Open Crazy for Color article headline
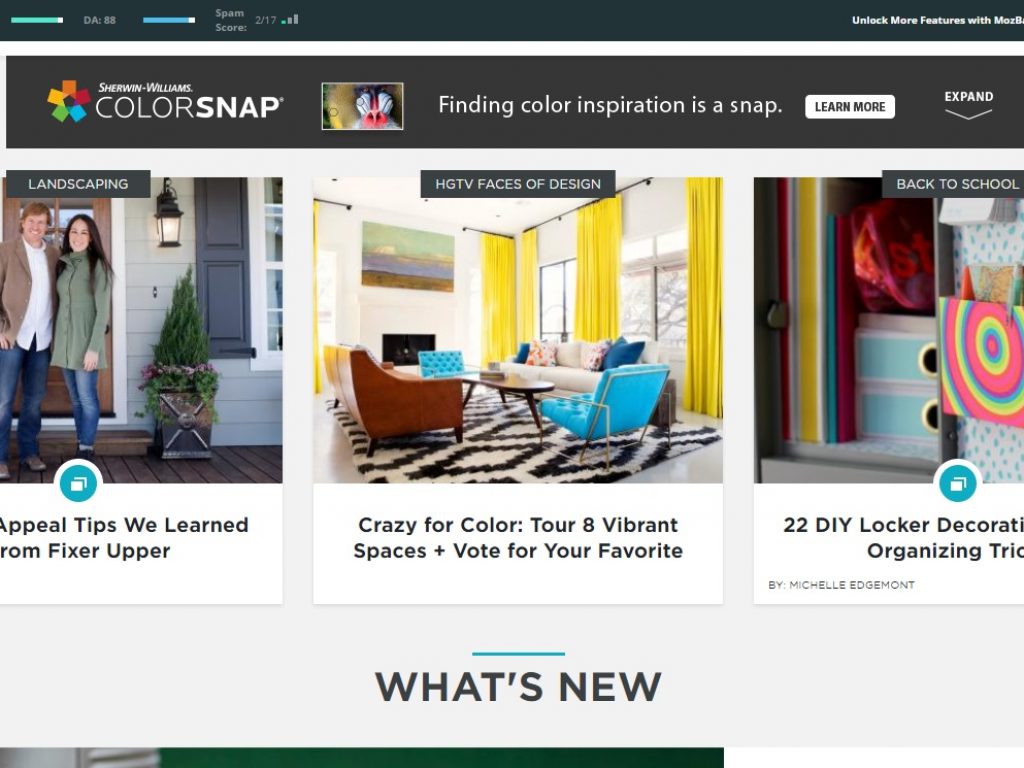Screen dimensions: 1024x768 (x=518, y=537)
